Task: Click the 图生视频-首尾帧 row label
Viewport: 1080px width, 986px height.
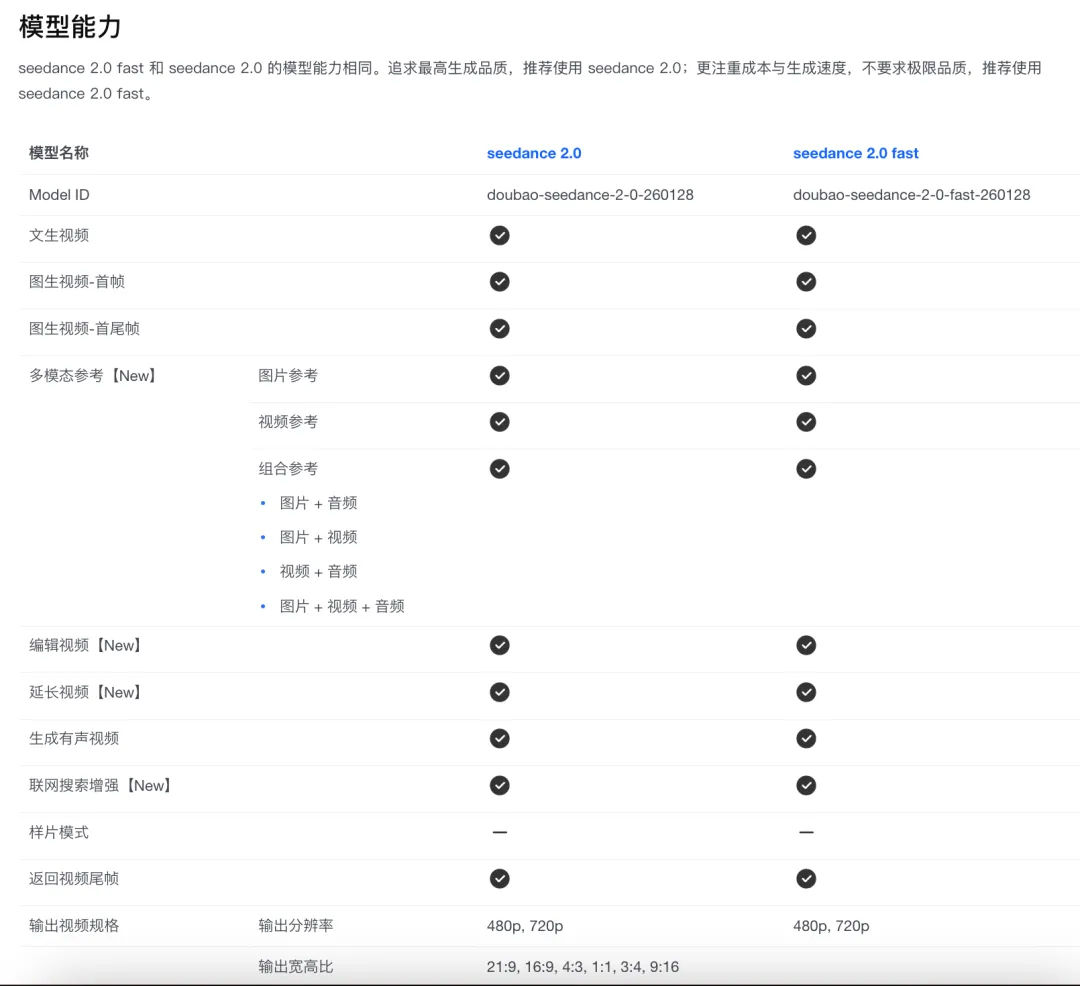Action: point(84,328)
